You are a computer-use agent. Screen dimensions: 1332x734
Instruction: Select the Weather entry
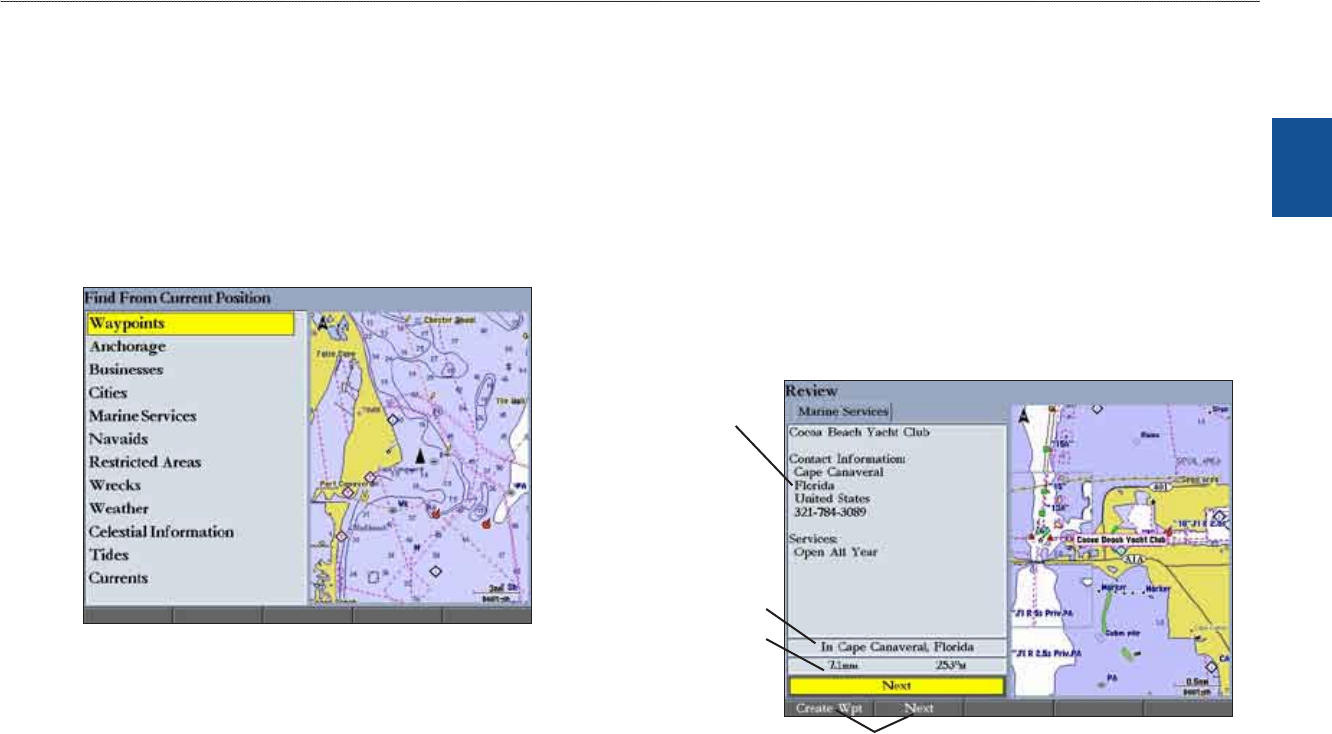click(119, 508)
